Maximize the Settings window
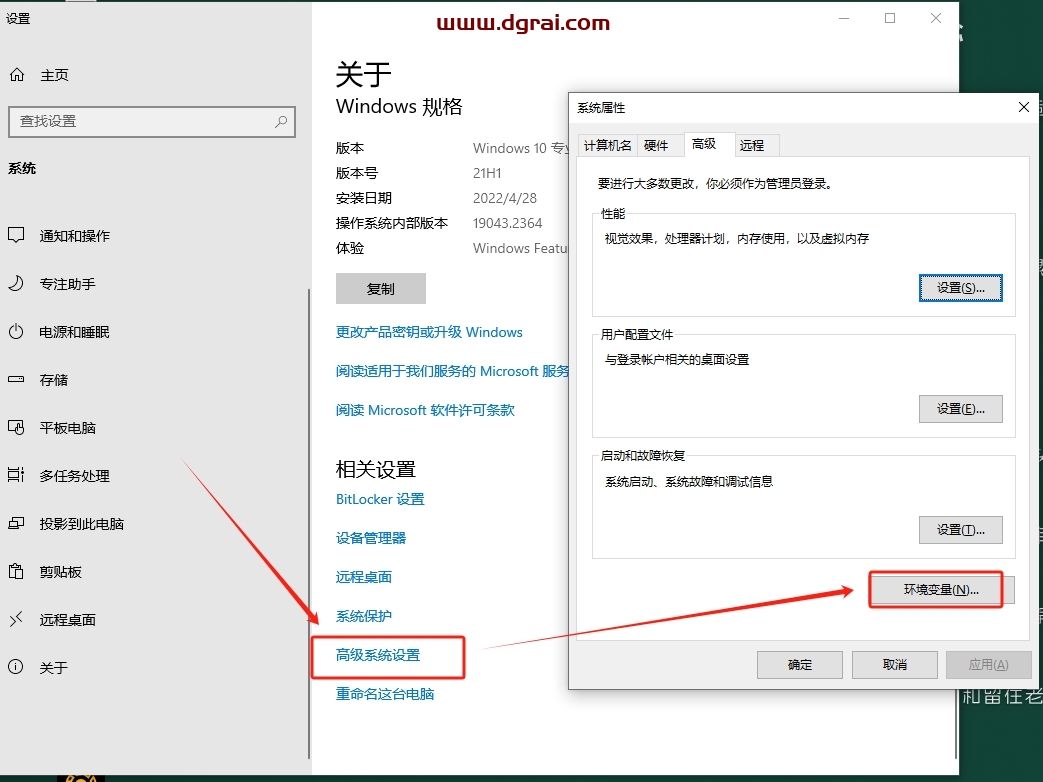1043x782 pixels. (890, 19)
